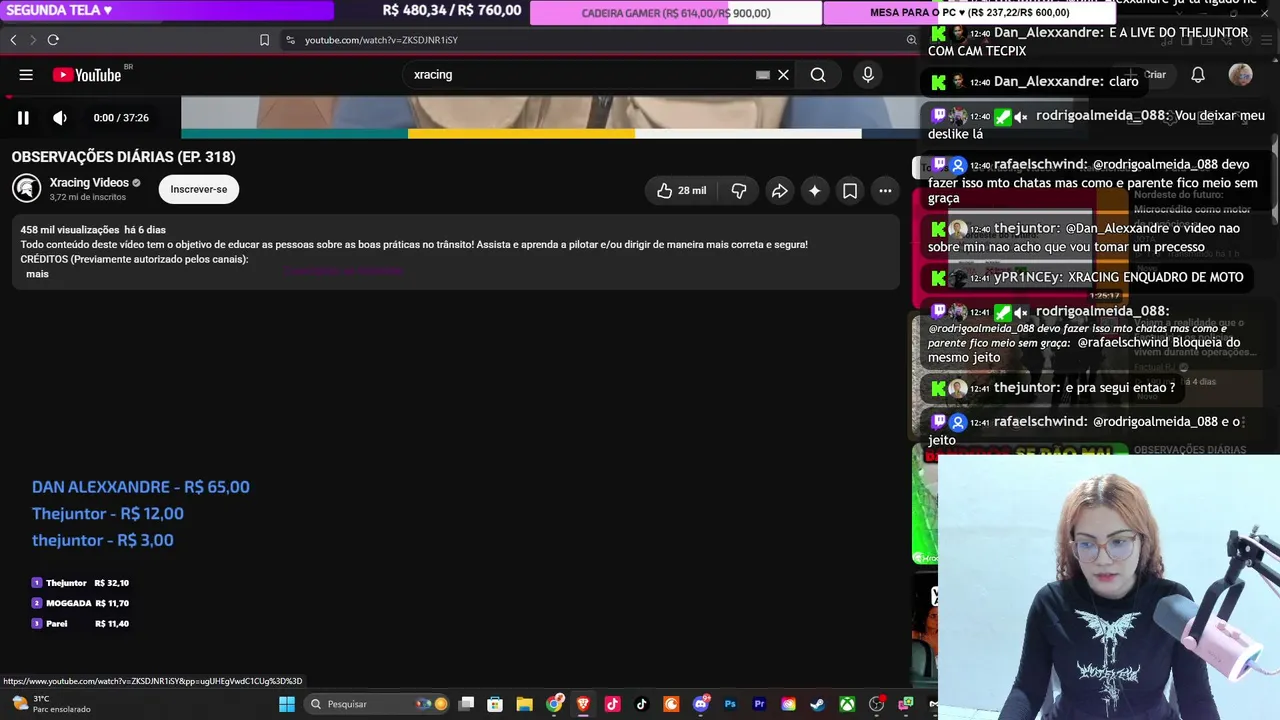Click the top donor row 'Thejuntor R$ 32,10'

coord(80,583)
